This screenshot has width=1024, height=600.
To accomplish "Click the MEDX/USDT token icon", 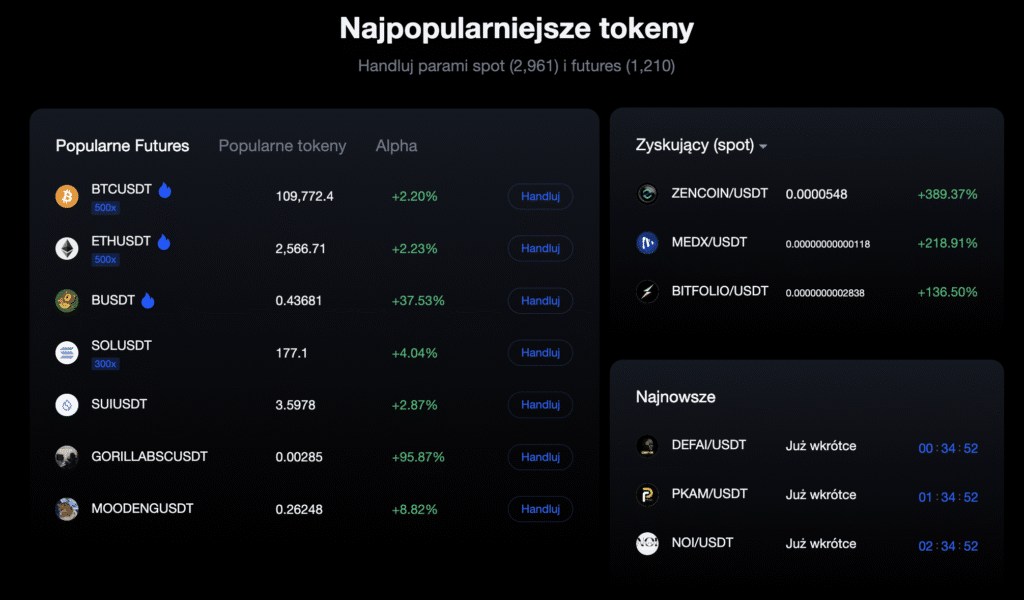I will click(x=648, y=243).
